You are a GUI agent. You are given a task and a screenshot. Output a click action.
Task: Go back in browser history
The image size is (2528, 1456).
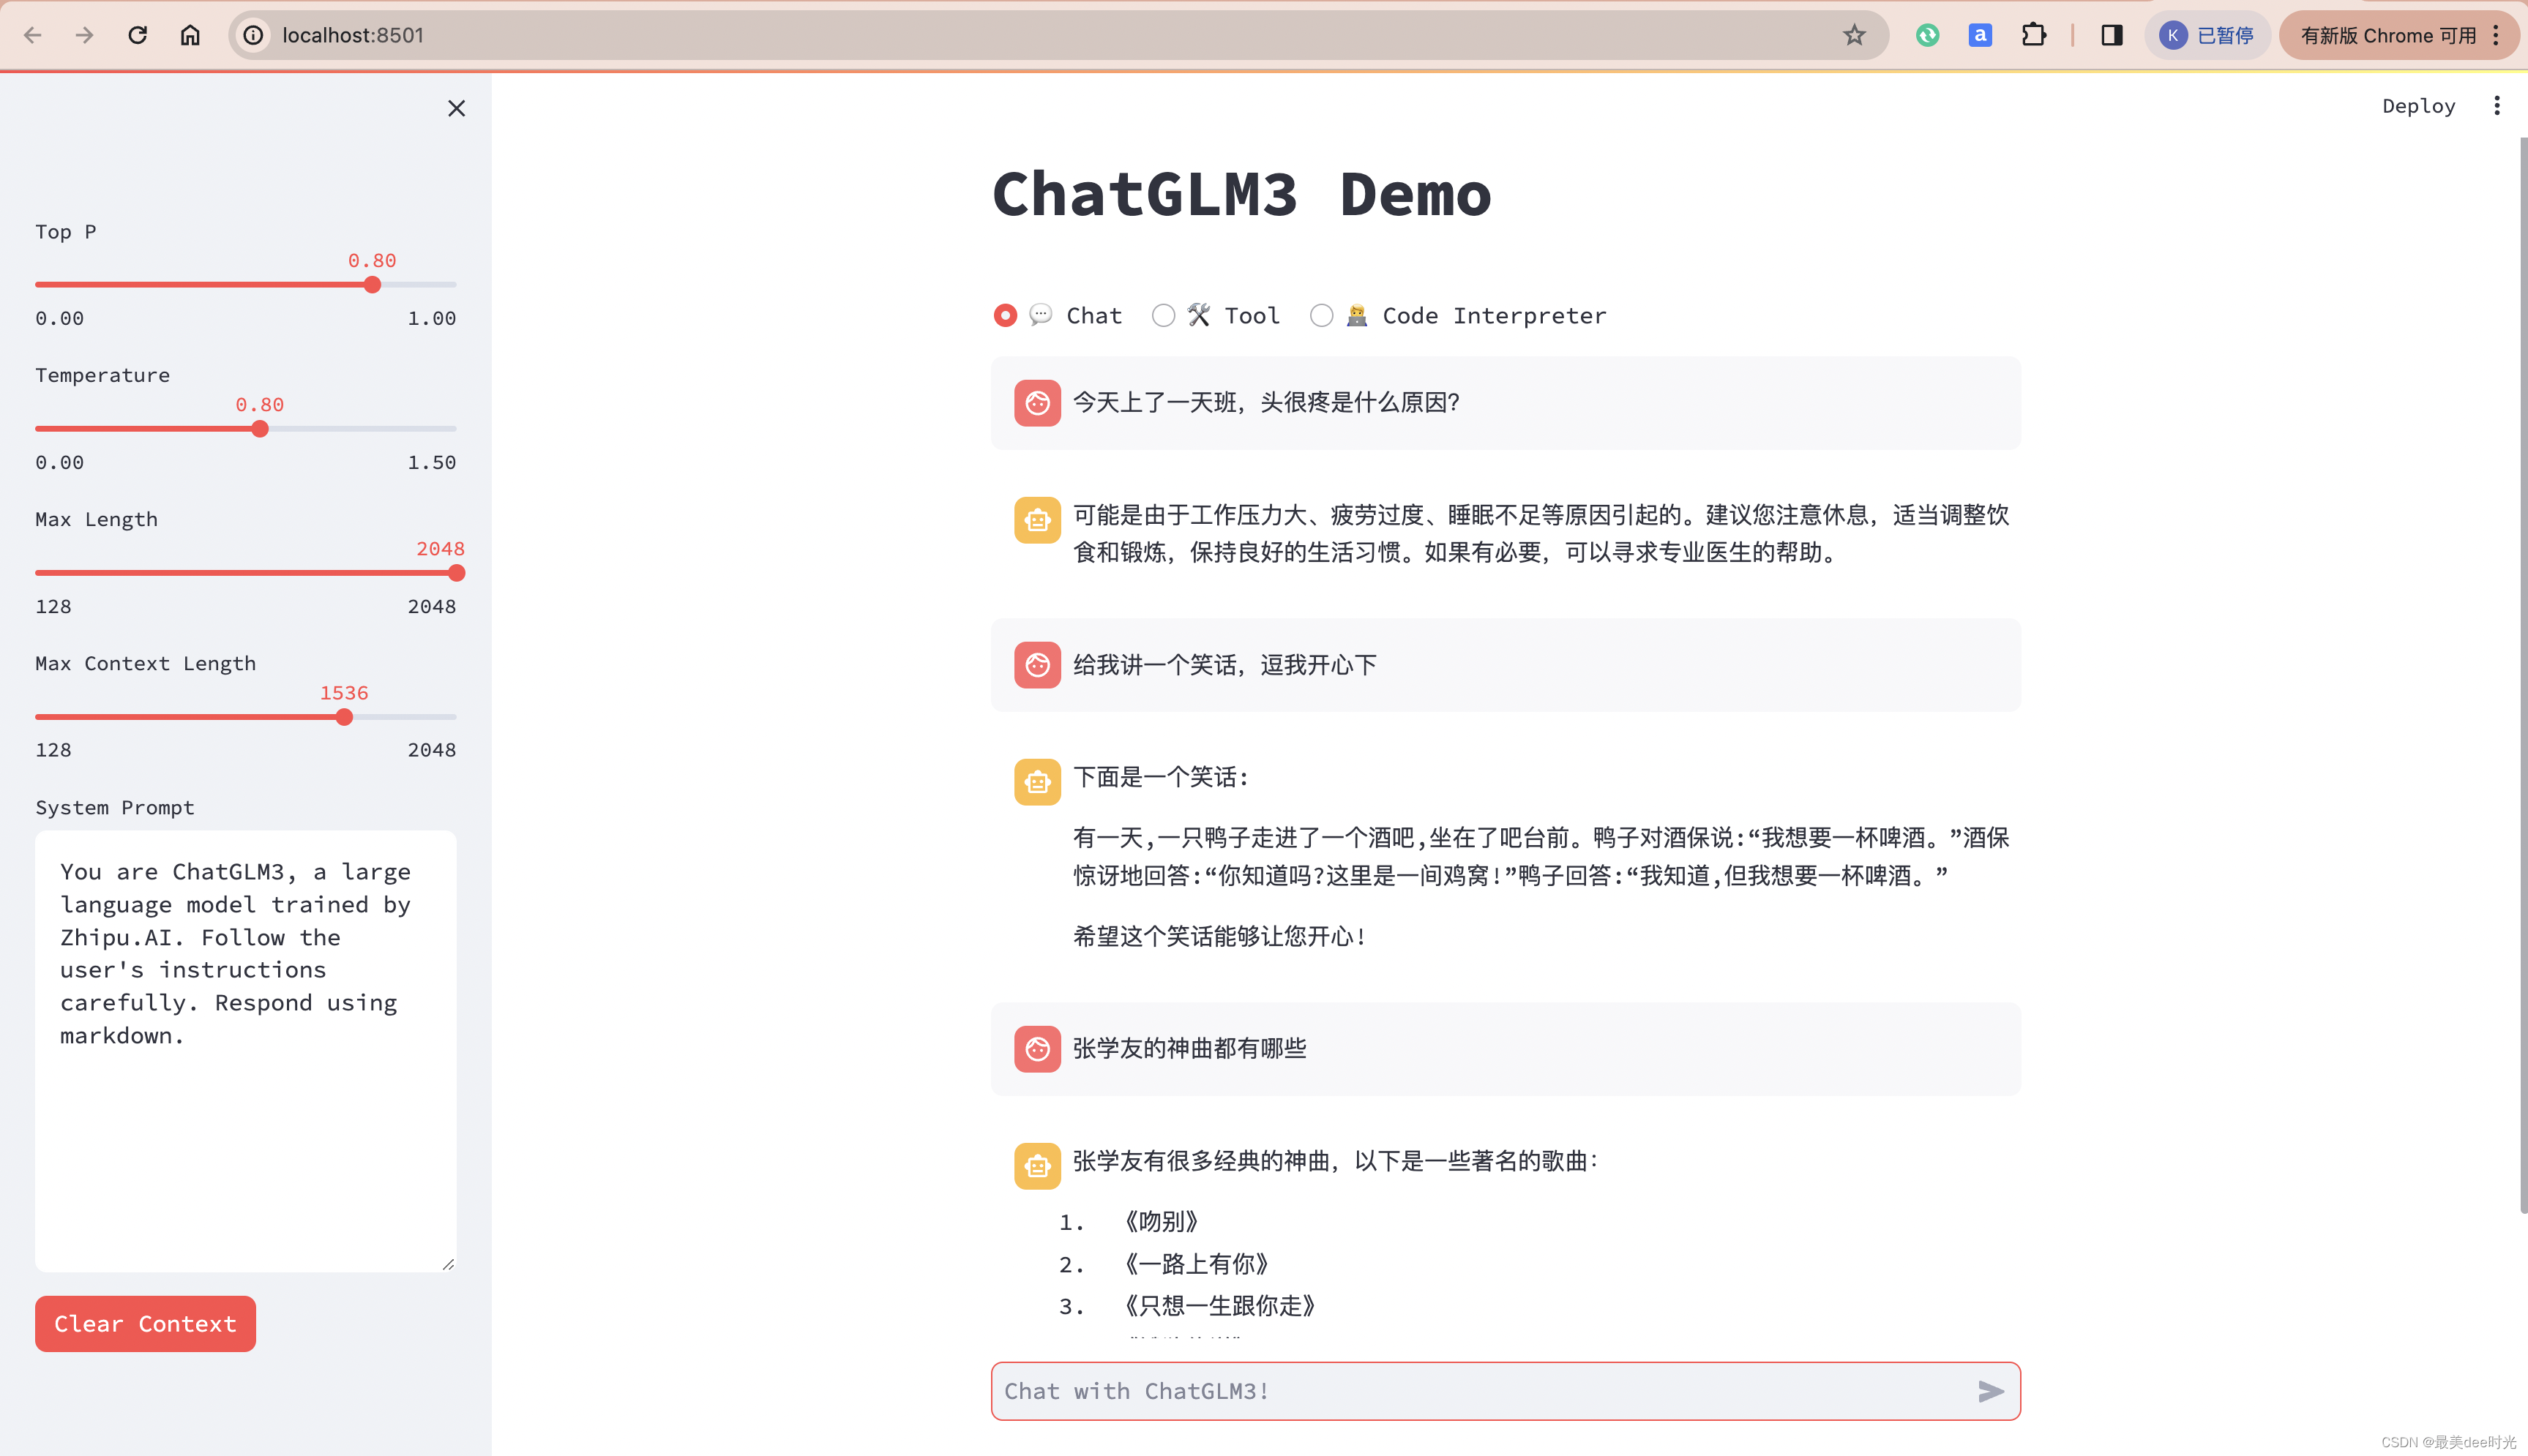click(x=32, y=35)
